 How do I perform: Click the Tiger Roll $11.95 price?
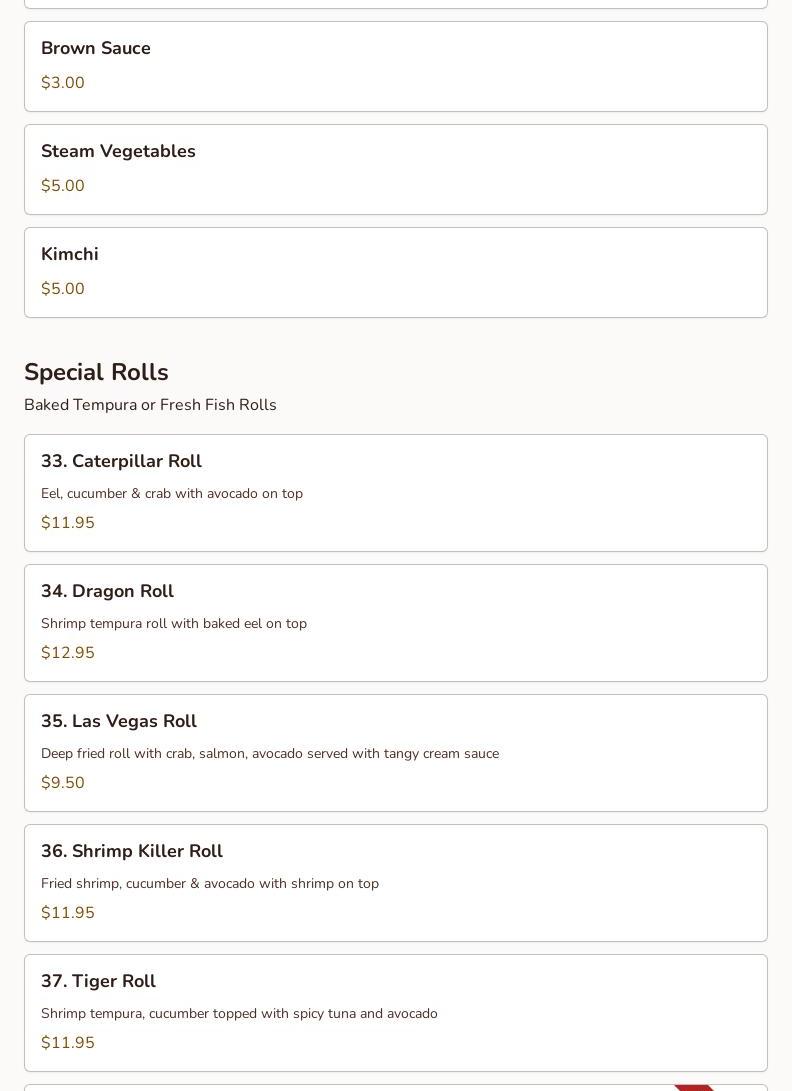pyautogui.click(x=68, y=1043)
